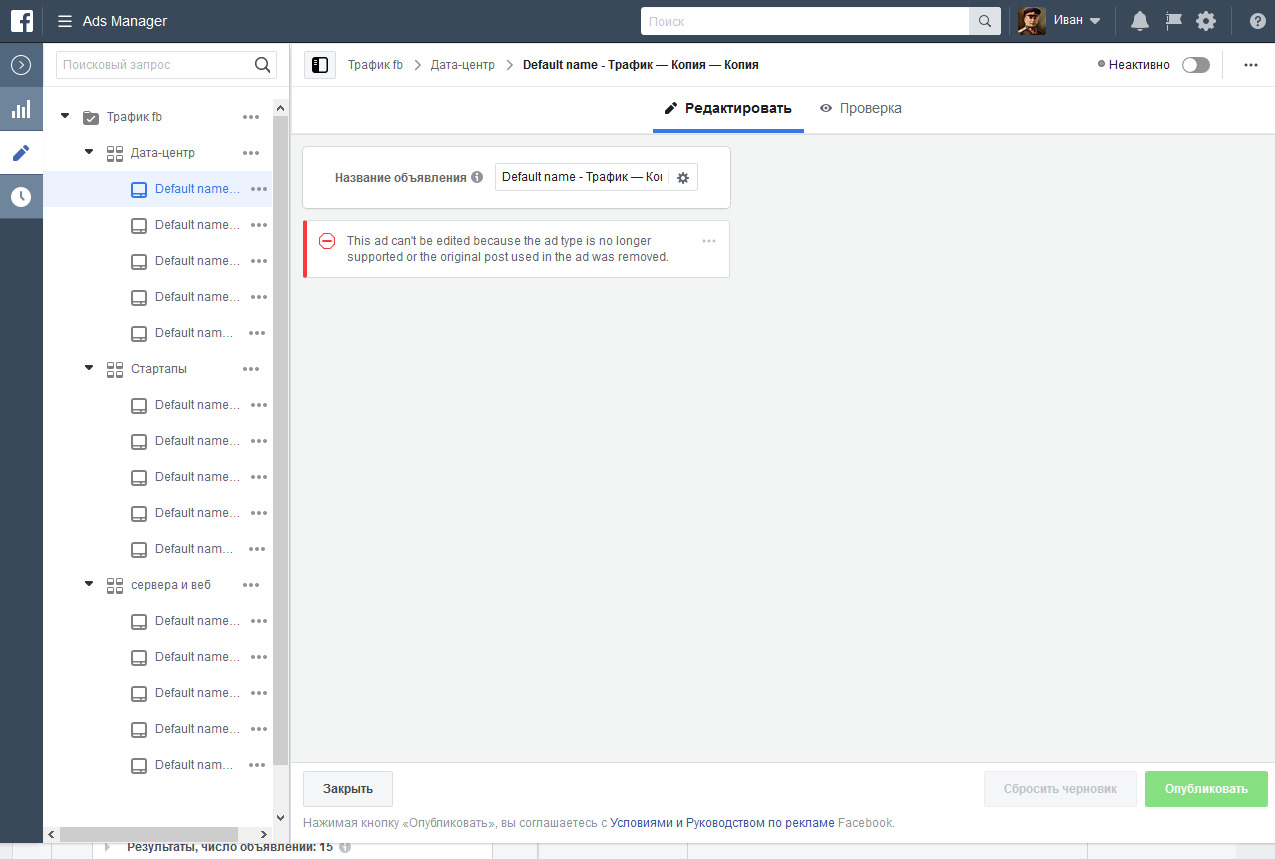This screenshot has height=859, width=1275.
Task: Toggle the Неактивно status switch
Action: (1195, 65)
